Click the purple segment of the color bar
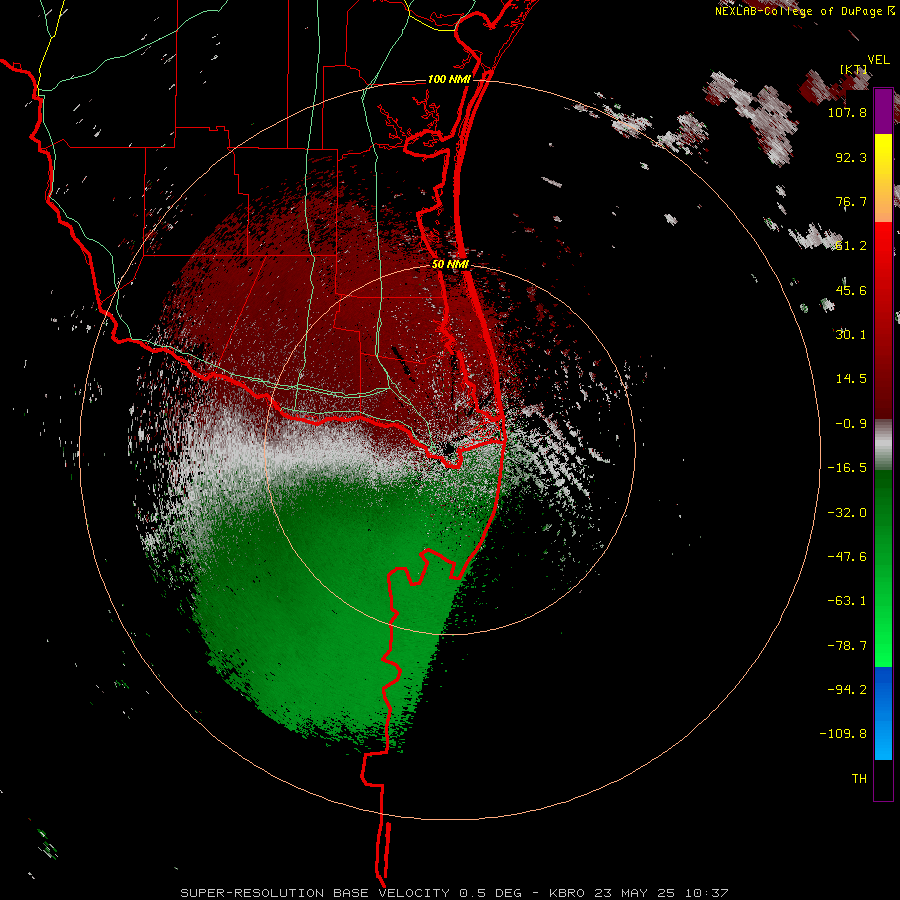This screenshot has height=900, width=900. (x=883, y=111)
